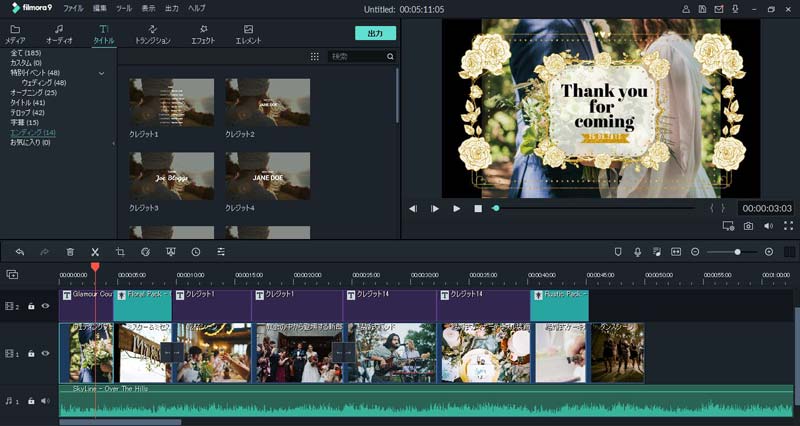Click the red playhead marker on timeline

point(95,267)
